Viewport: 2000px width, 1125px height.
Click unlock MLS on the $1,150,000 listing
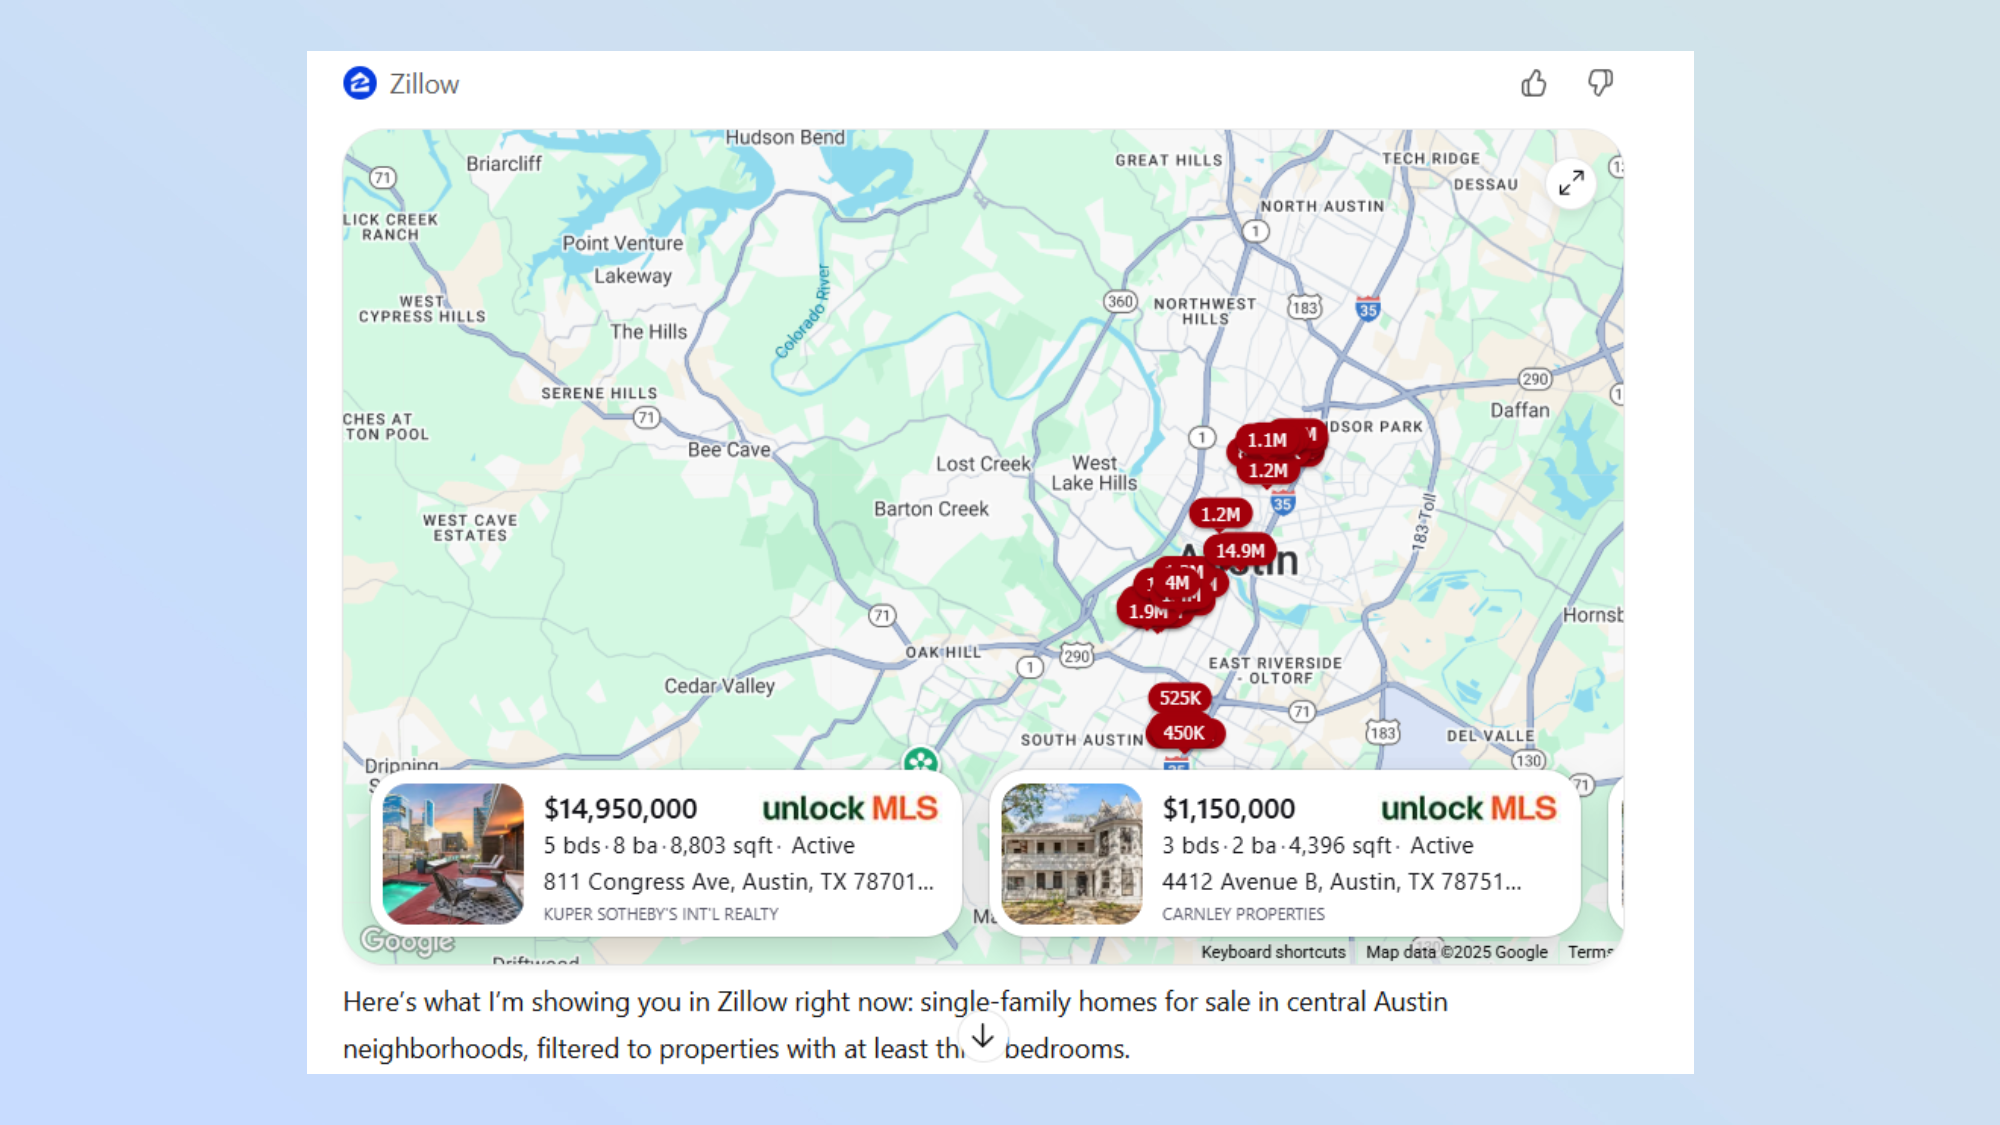point(1469,809)
